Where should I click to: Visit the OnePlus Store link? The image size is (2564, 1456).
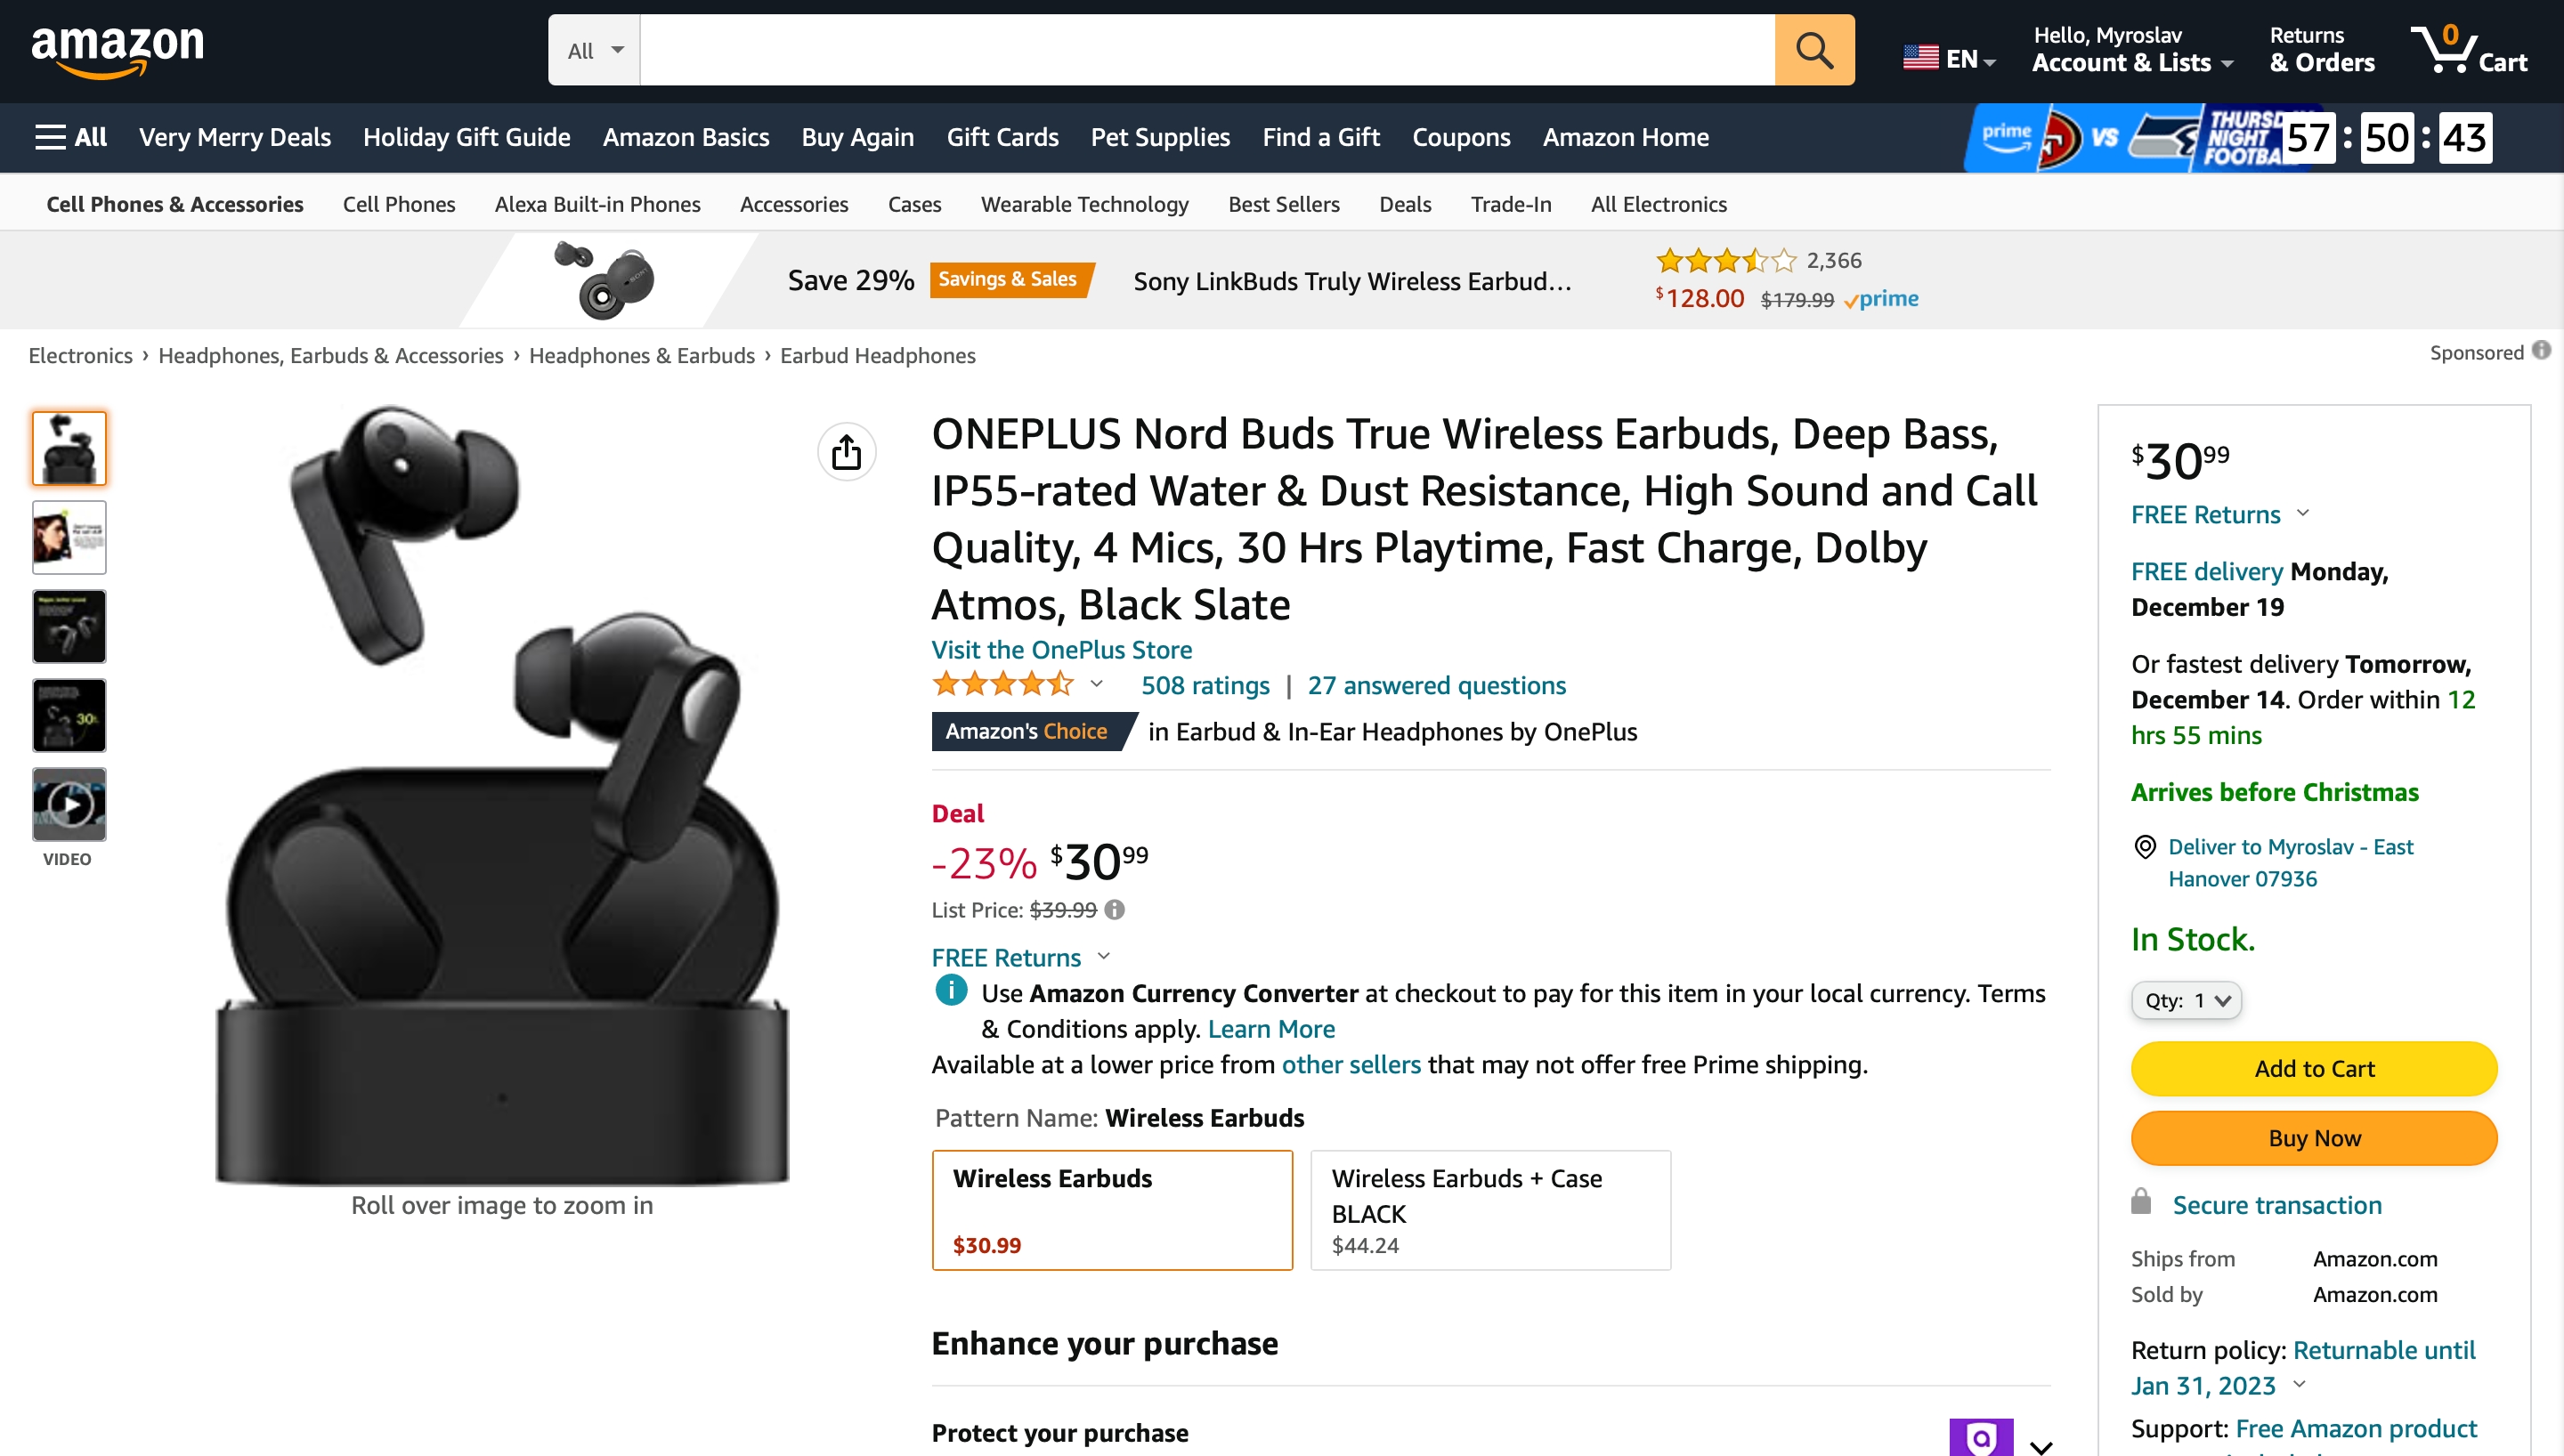1061,649
